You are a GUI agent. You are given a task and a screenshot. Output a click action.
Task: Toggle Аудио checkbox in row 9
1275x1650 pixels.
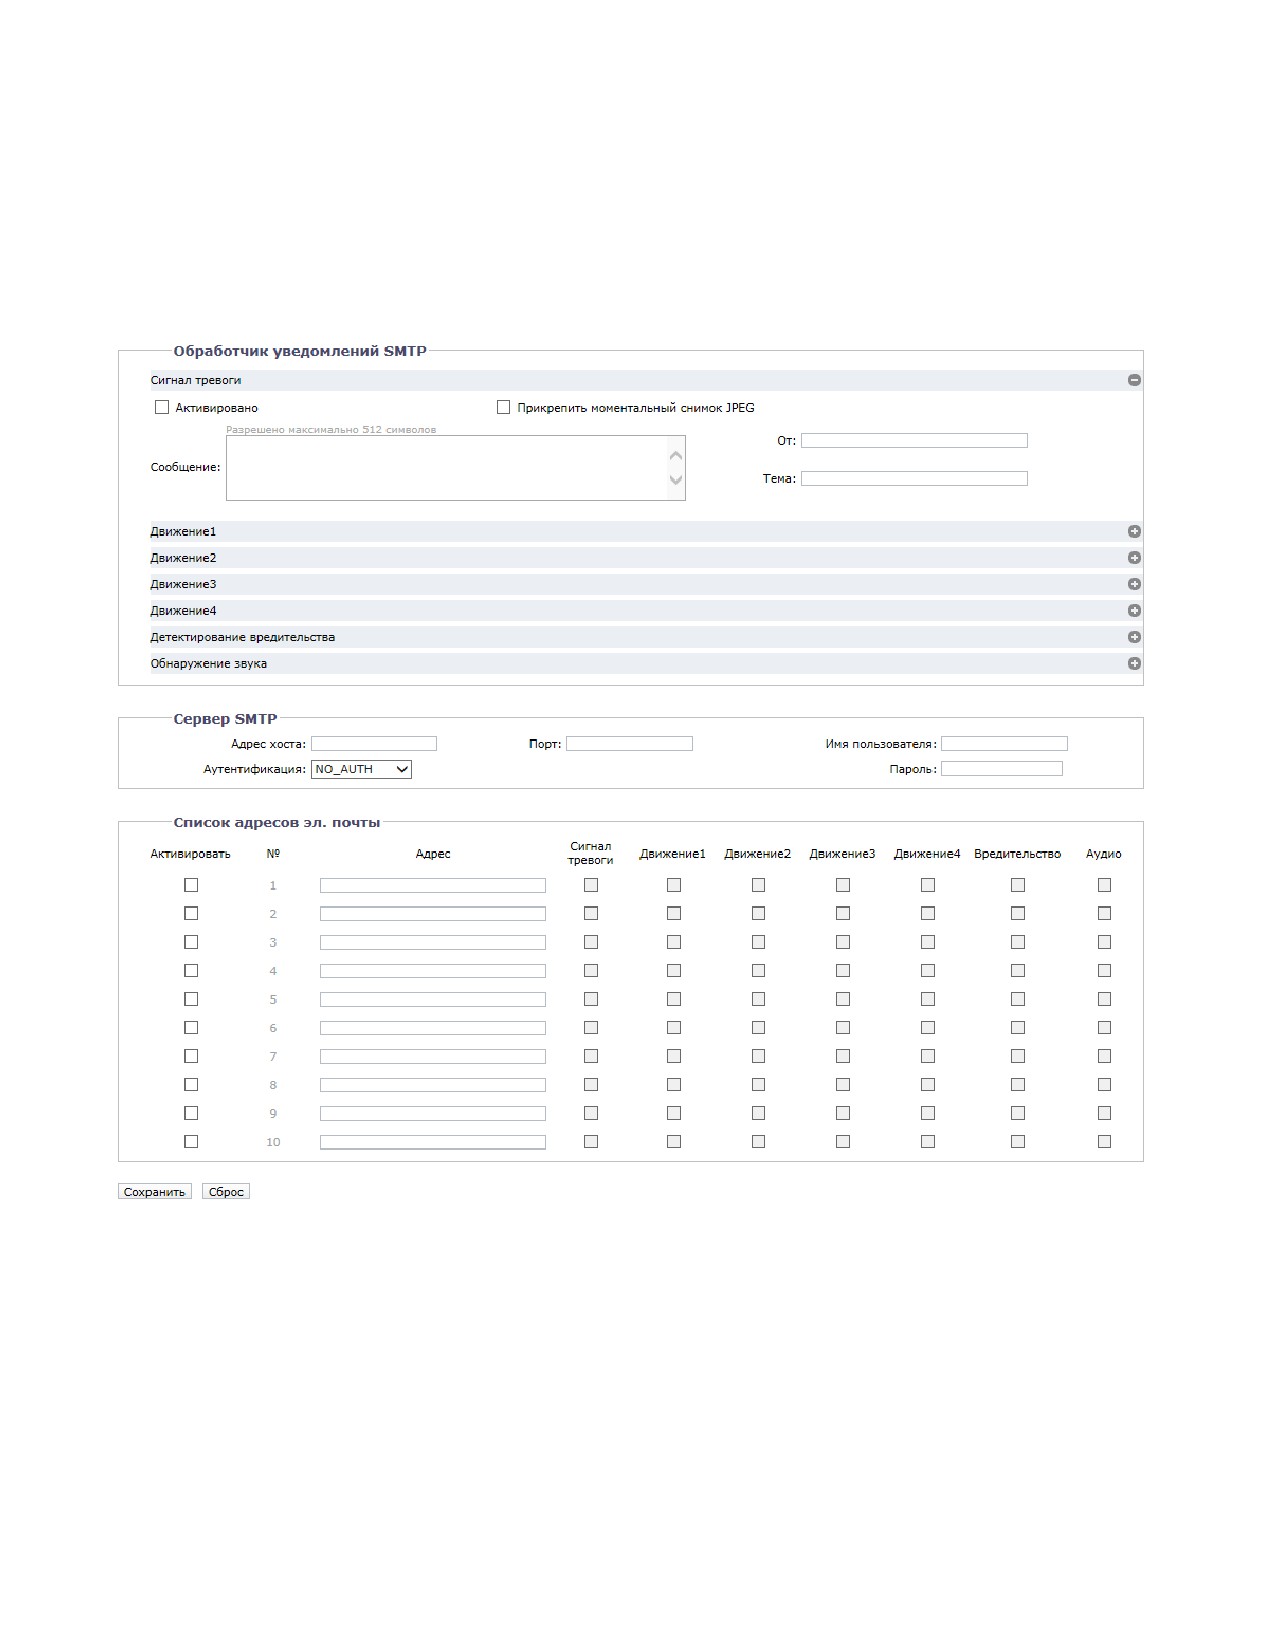[x=1104, y=1113]
